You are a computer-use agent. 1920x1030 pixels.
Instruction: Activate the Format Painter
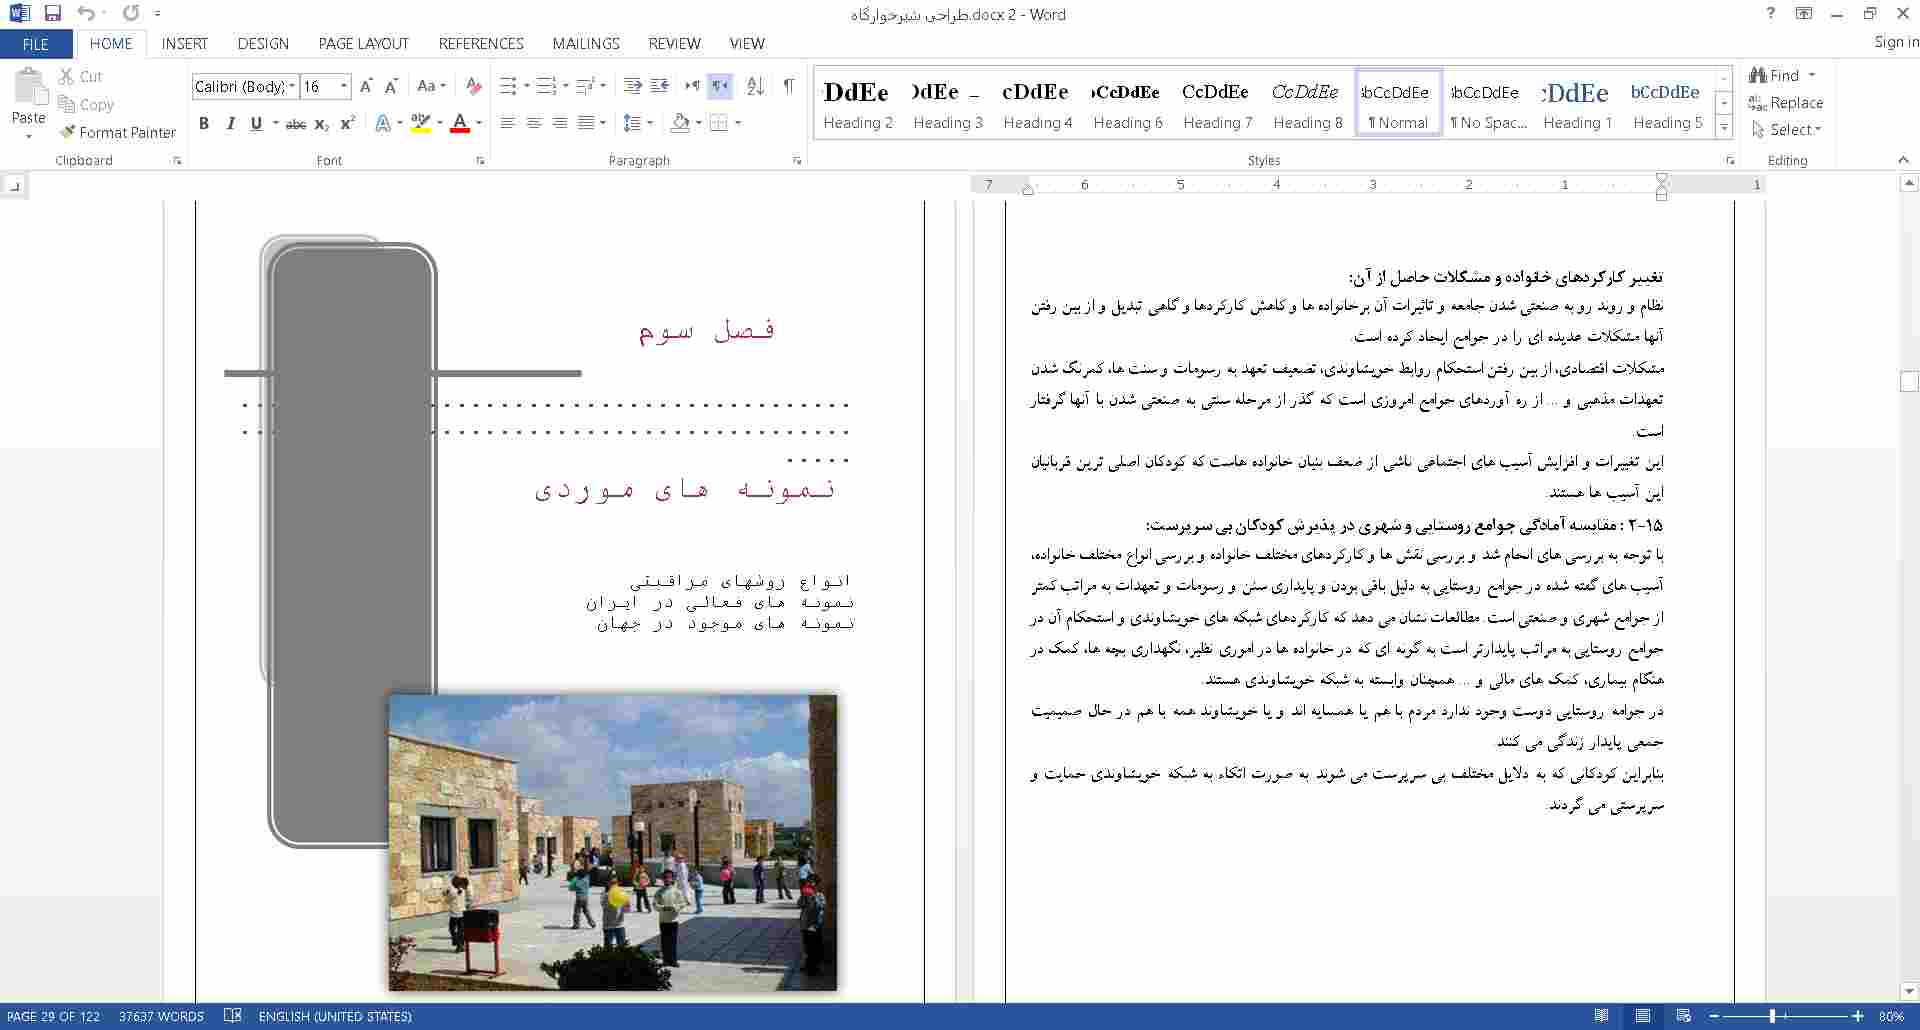click(118, 132)
